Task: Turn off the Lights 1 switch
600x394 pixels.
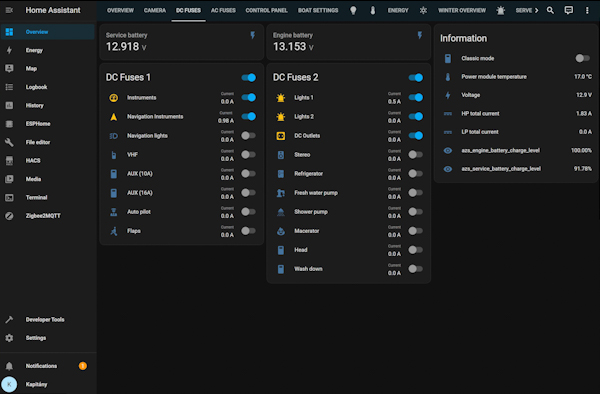Action: click(x=416, y=98)
